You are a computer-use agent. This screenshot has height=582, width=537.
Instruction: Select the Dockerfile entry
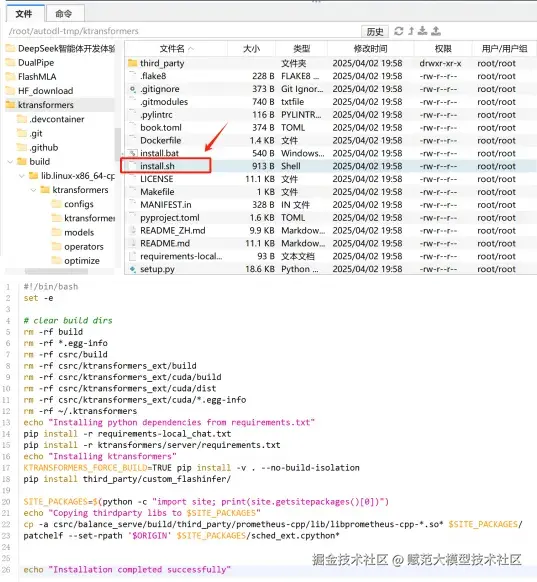160,140
